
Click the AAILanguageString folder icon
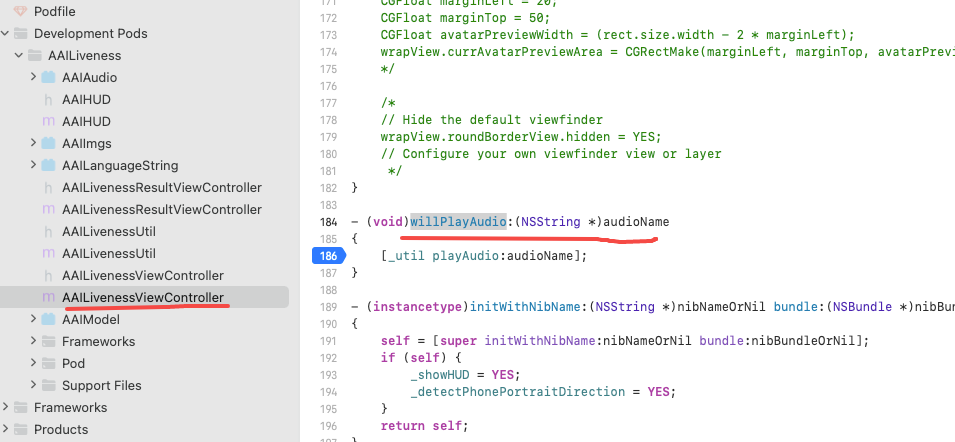coord(49,165)
